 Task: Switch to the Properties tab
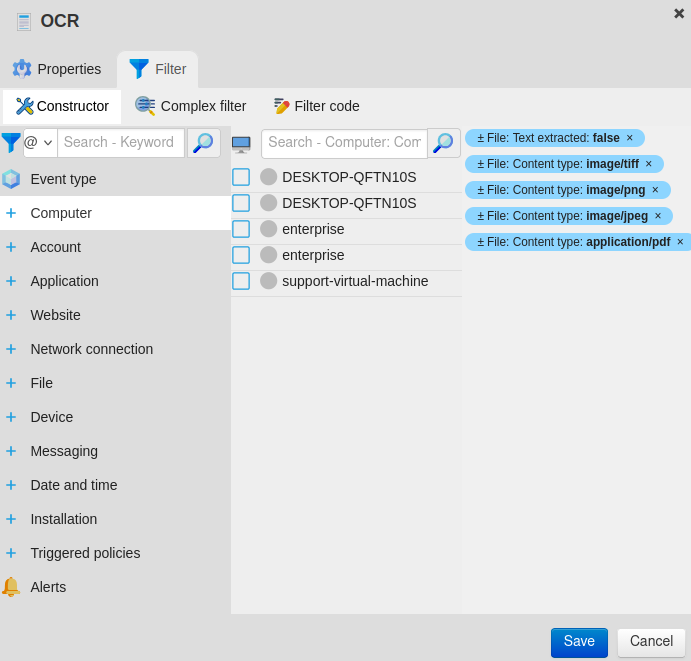click(x=57, y=69)
